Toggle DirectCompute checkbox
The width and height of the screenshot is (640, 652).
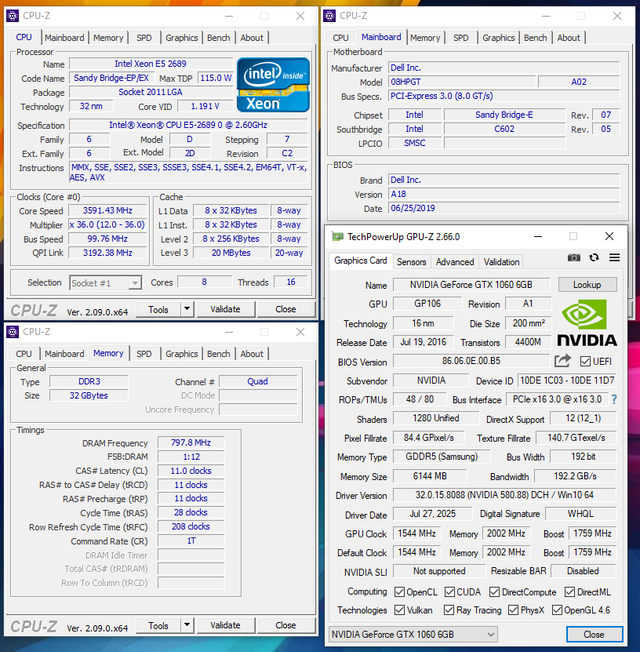click(x=494, y=592)
